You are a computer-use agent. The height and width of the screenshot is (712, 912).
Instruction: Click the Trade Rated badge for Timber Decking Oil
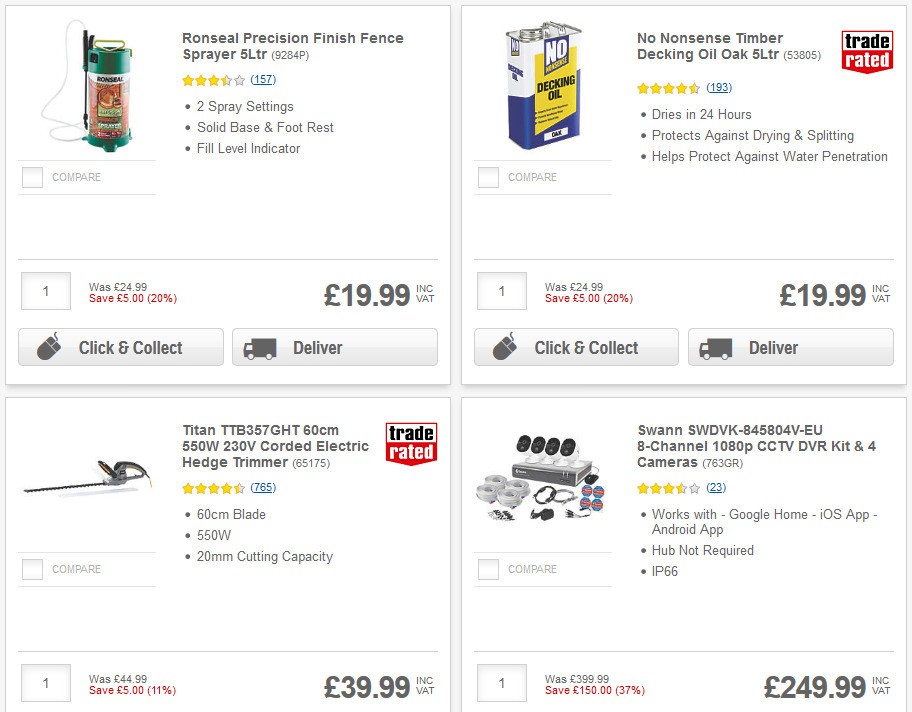pos(867,53)
